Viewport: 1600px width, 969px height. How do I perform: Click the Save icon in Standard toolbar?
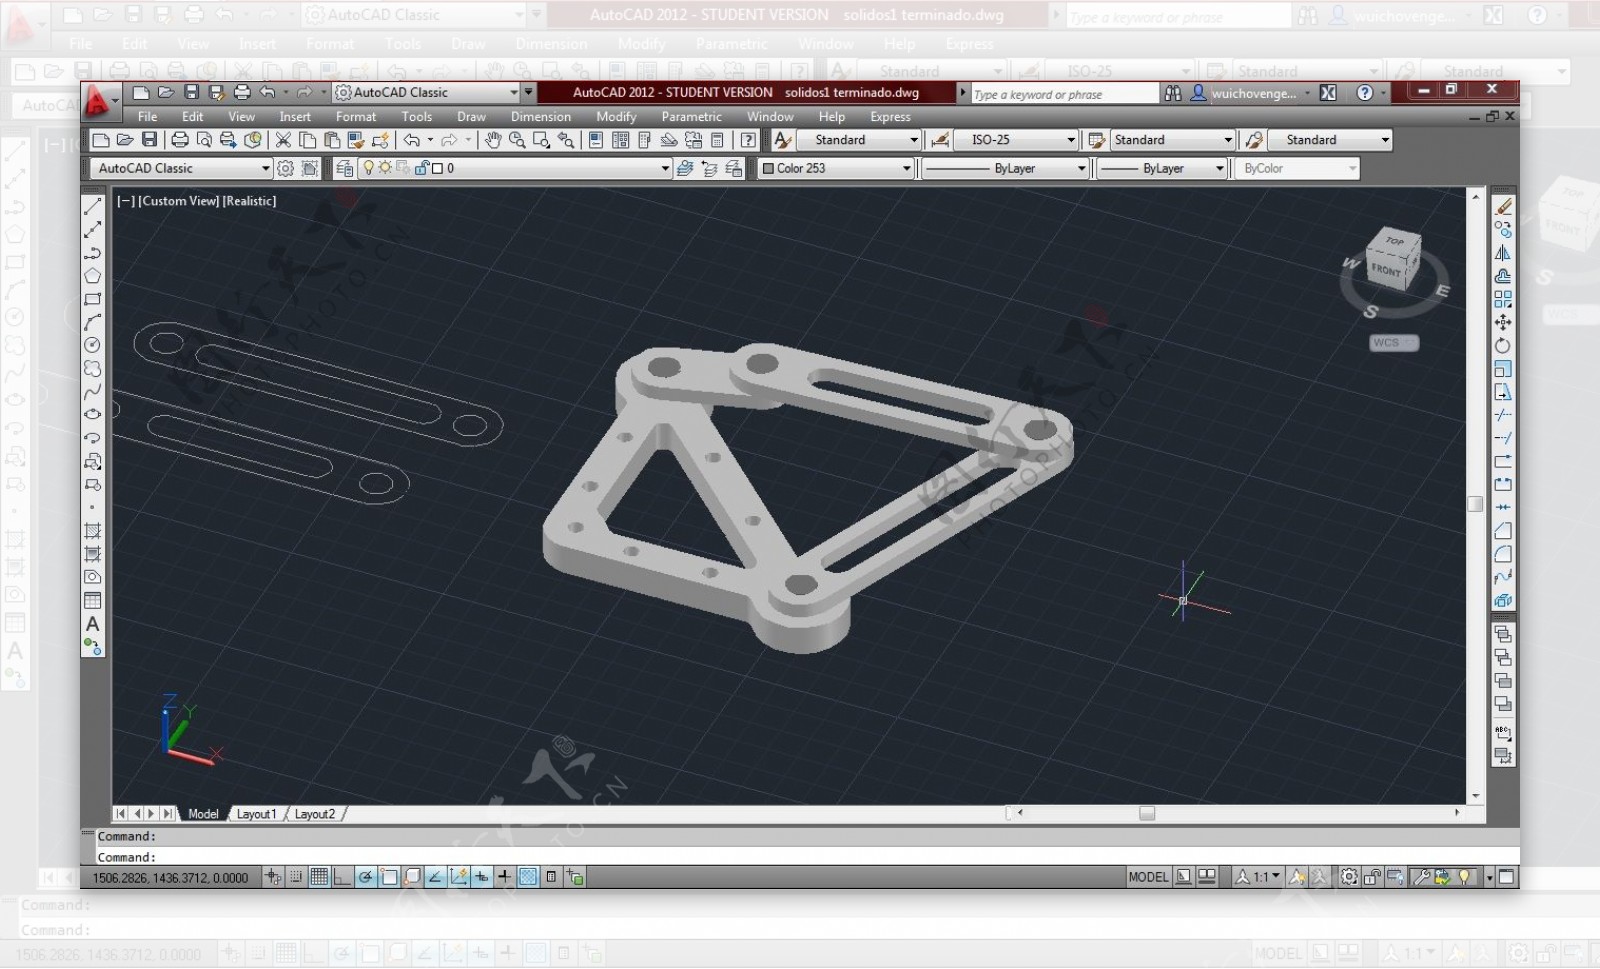pyautogui.click(x=149, y=140)
